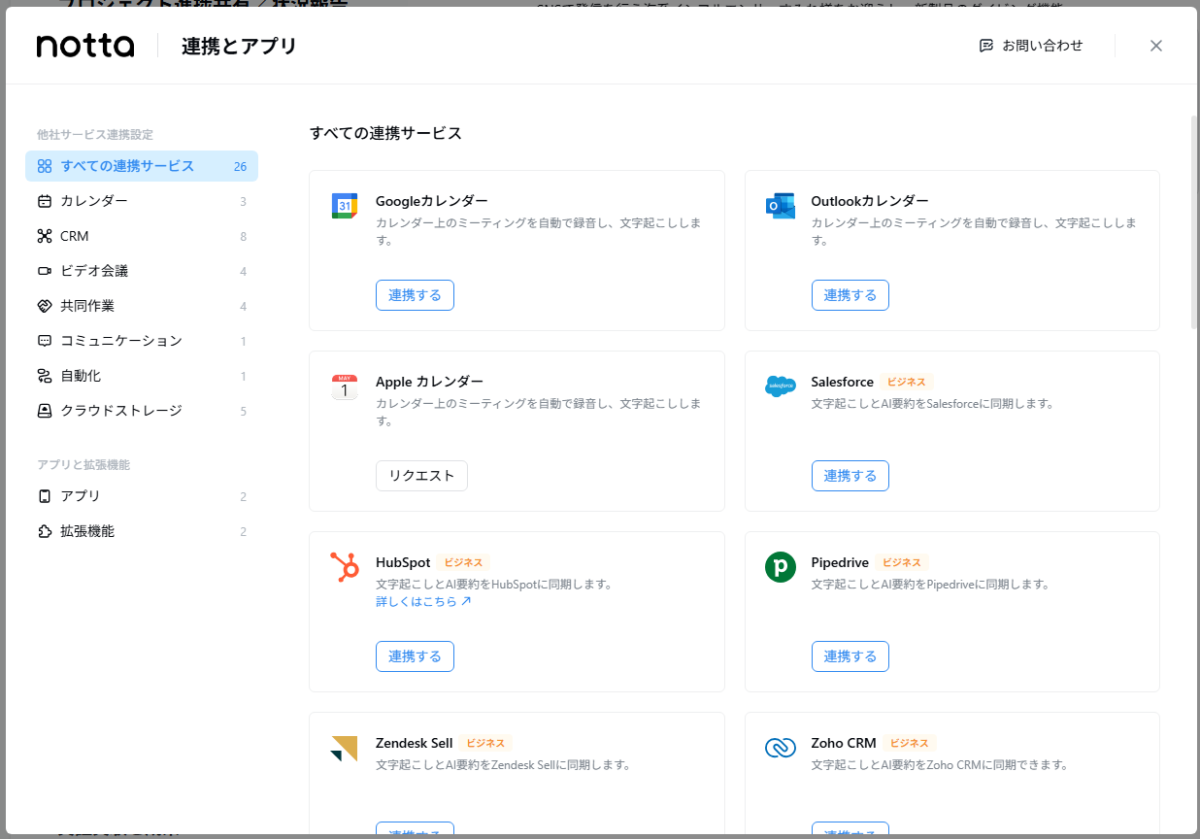This screenshot has width=1200, height=839.
Task: Go to the 拡張機能 section
Action: point(87,531)
